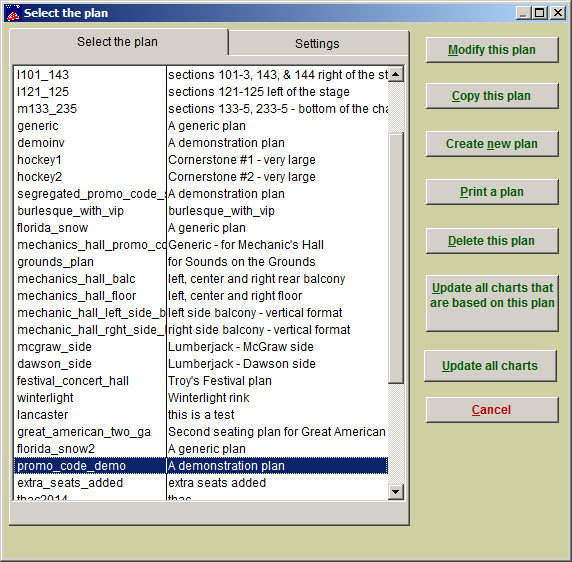Viewport: 572px width, 562px height.
Task: Cancel the plan selection dialog
Action: pyautogui.click(x=492, y=410)
